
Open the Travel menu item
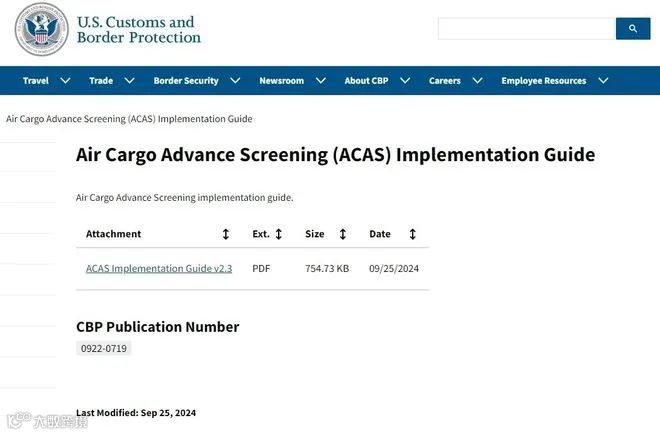[x=36, y=80]
